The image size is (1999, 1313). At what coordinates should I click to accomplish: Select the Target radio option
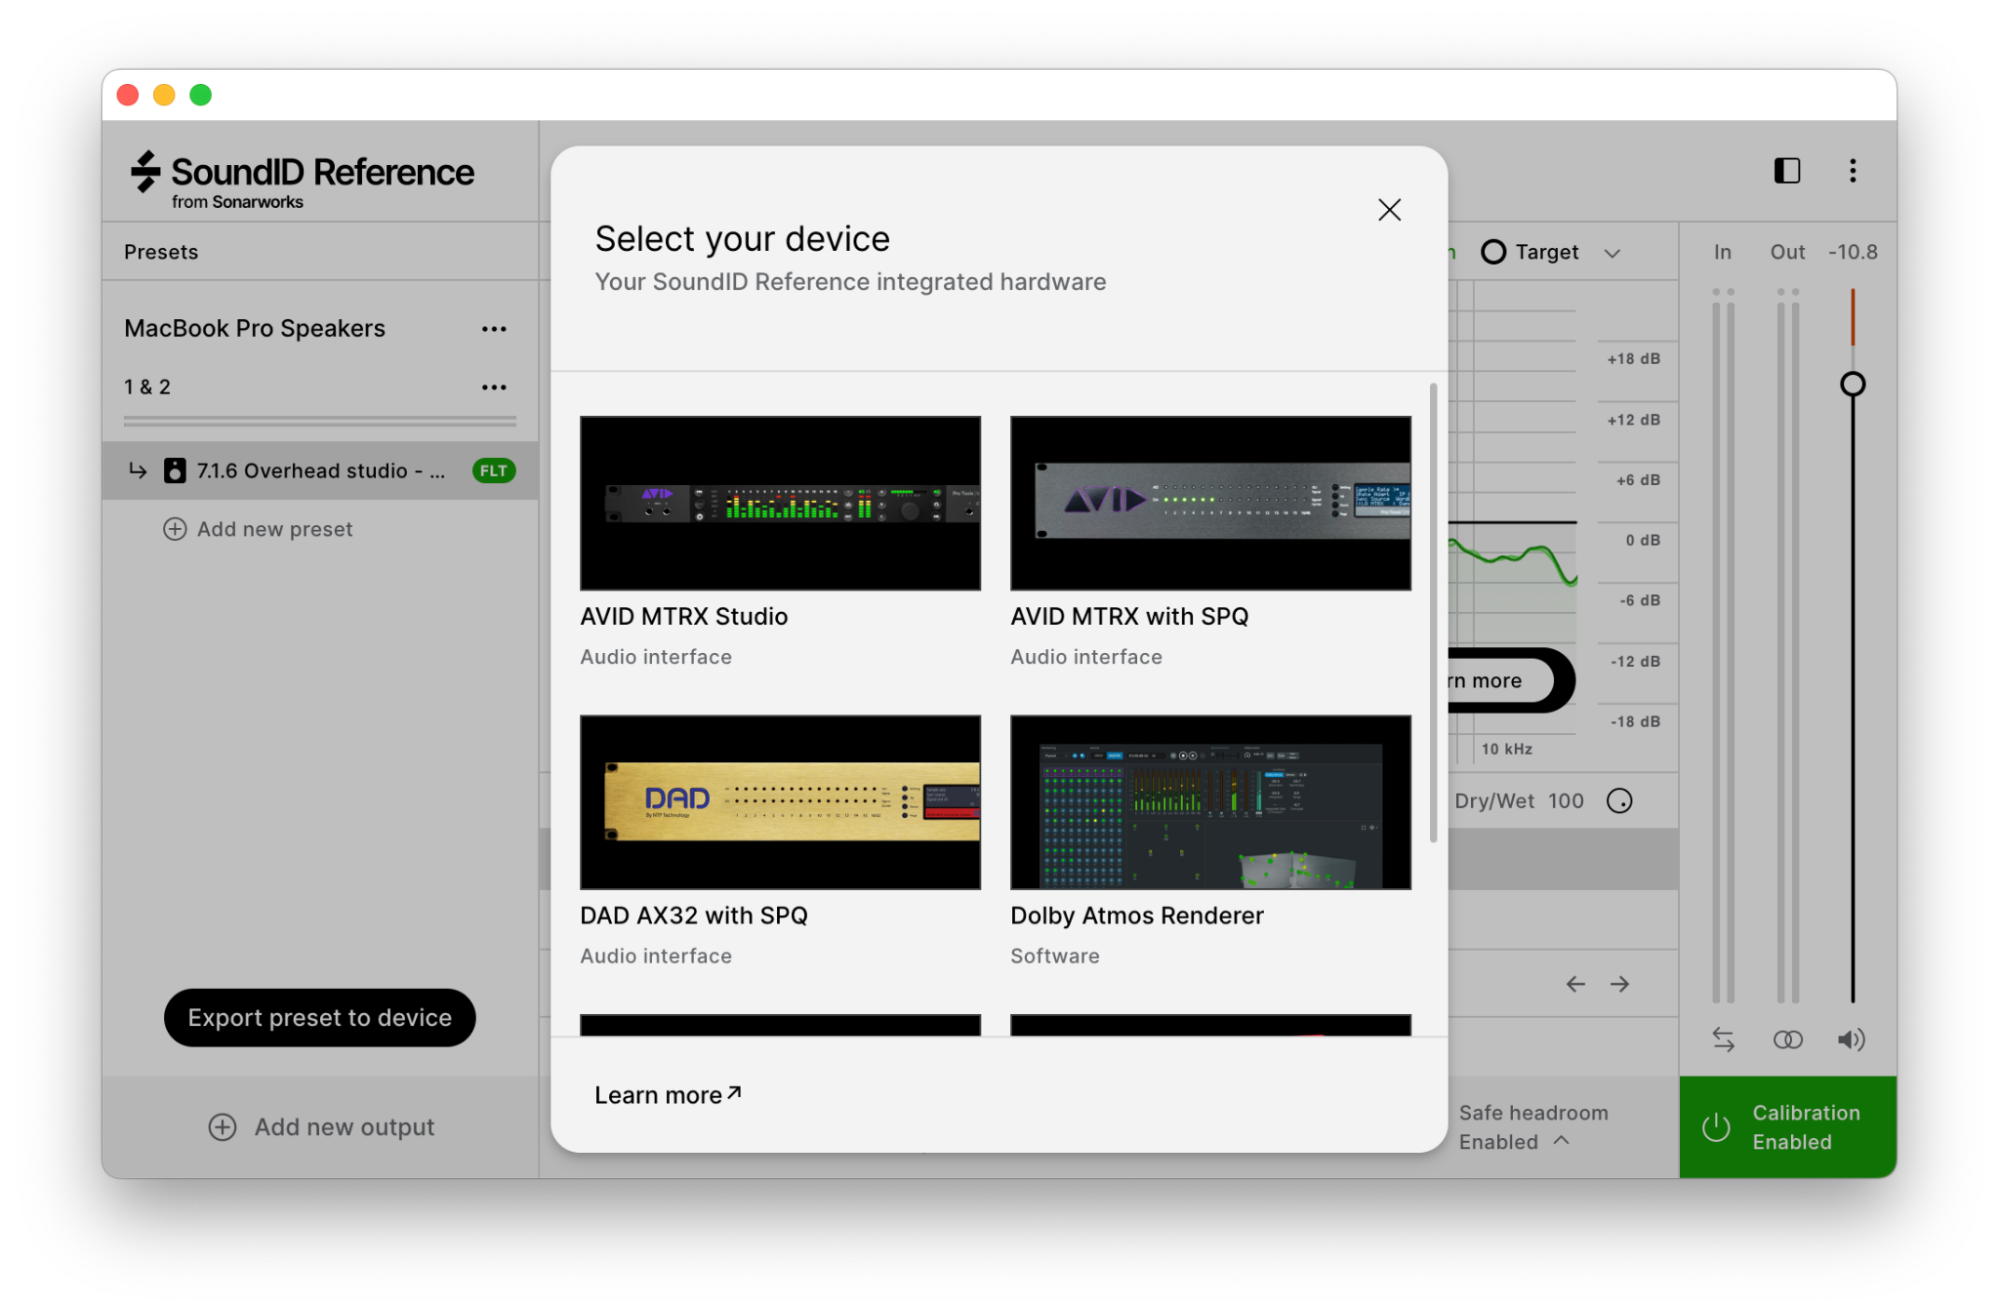pos(1493,252)
